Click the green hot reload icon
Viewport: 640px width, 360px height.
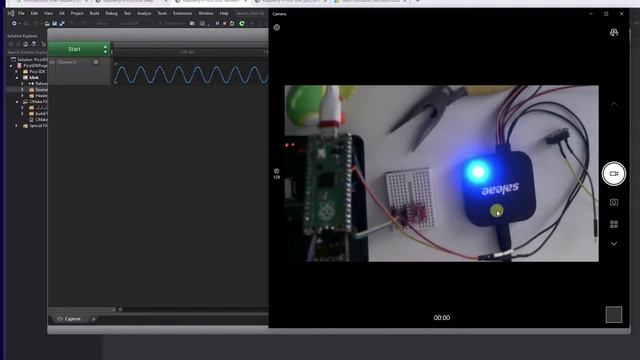tap(242, 24)
